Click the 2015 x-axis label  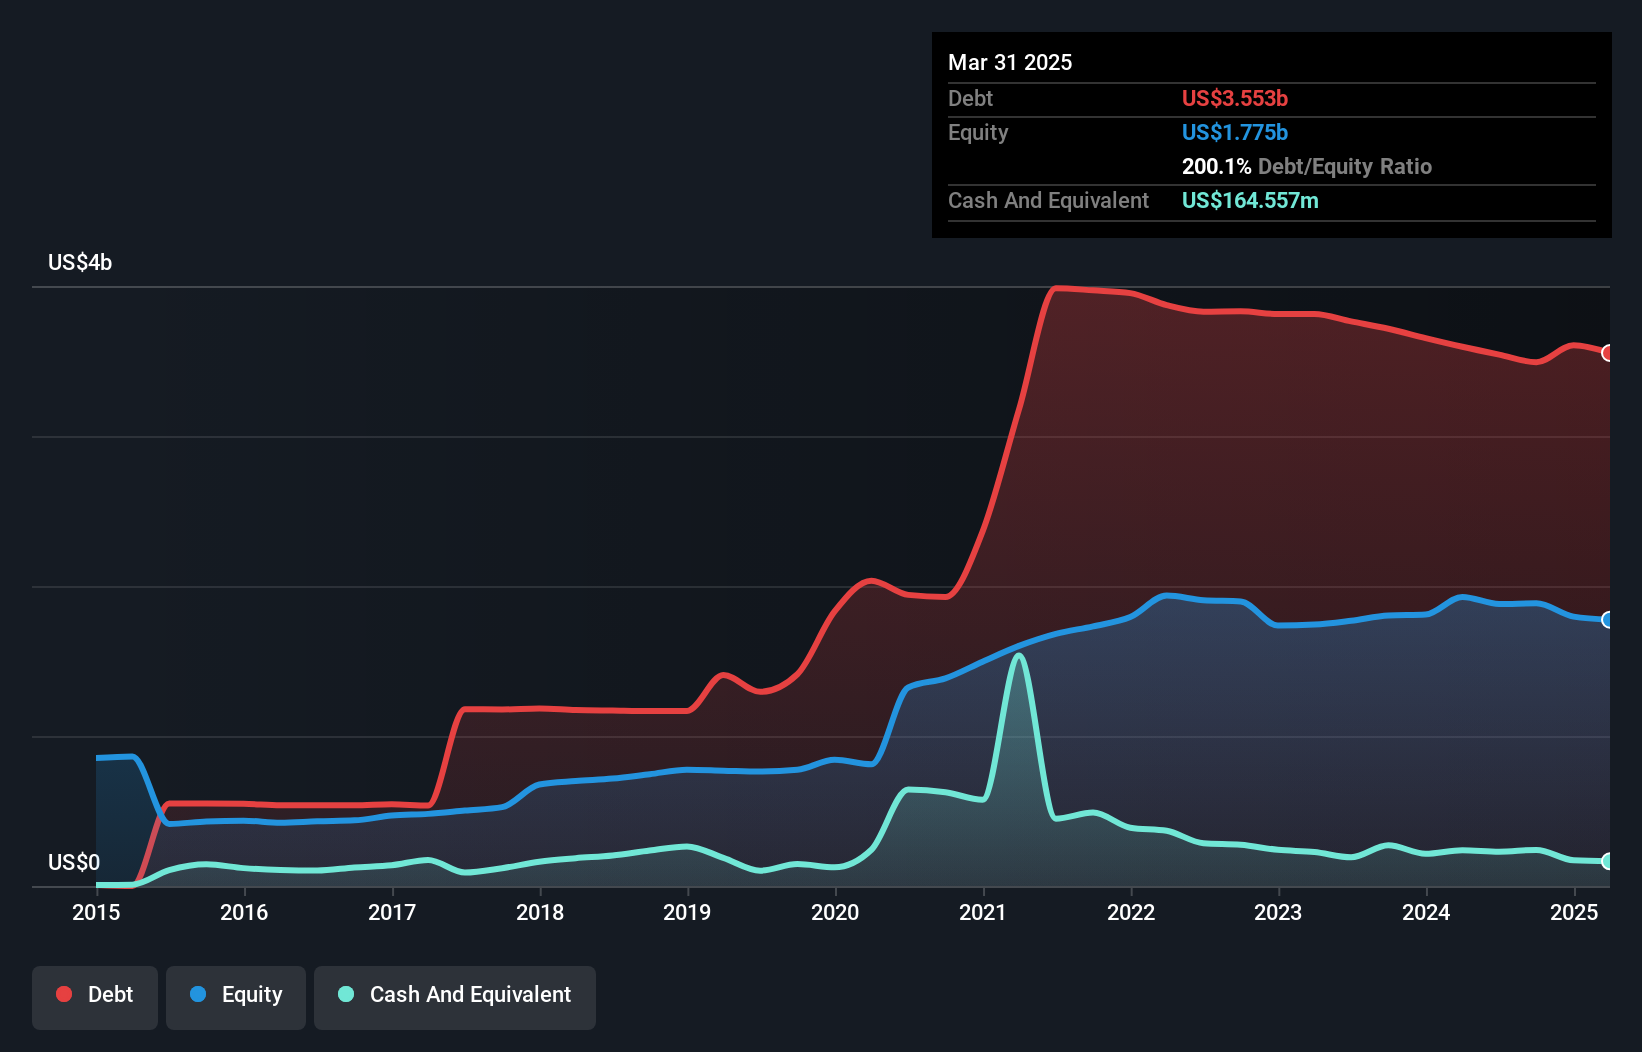click(x=96, y=912)
